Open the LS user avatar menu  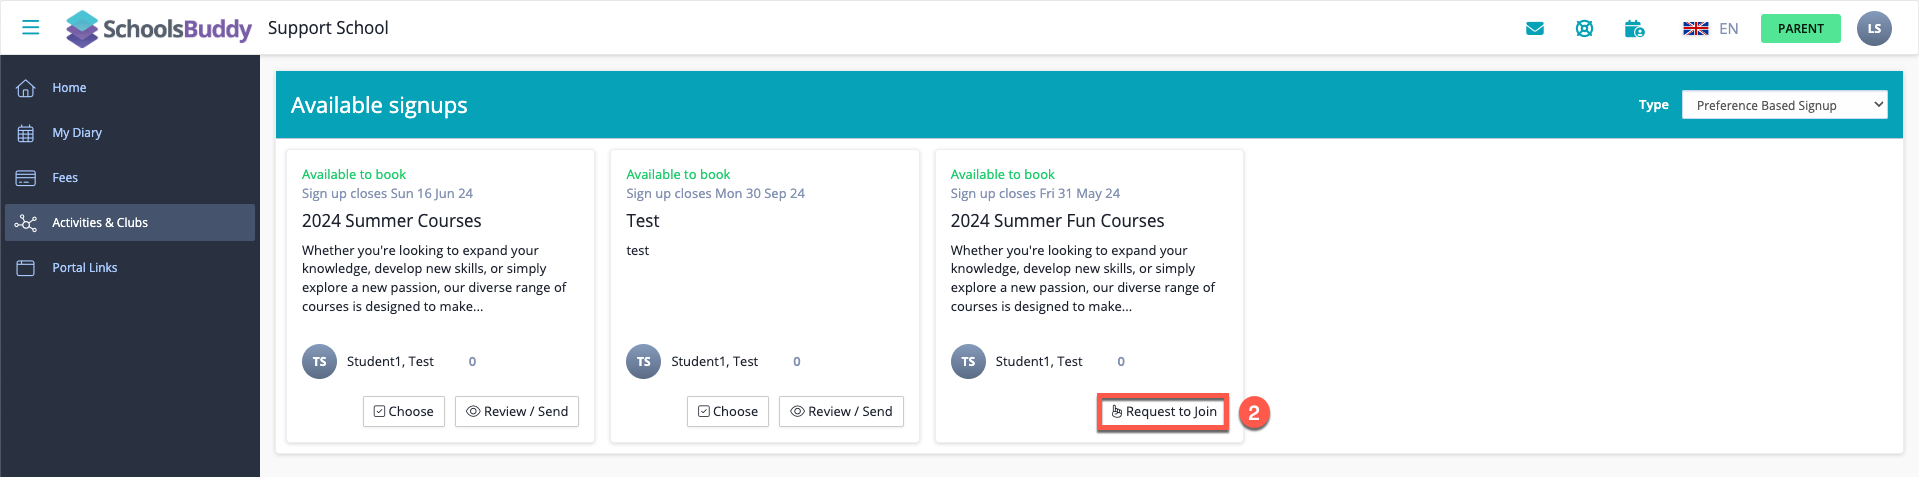click(x=1874, y=28)
